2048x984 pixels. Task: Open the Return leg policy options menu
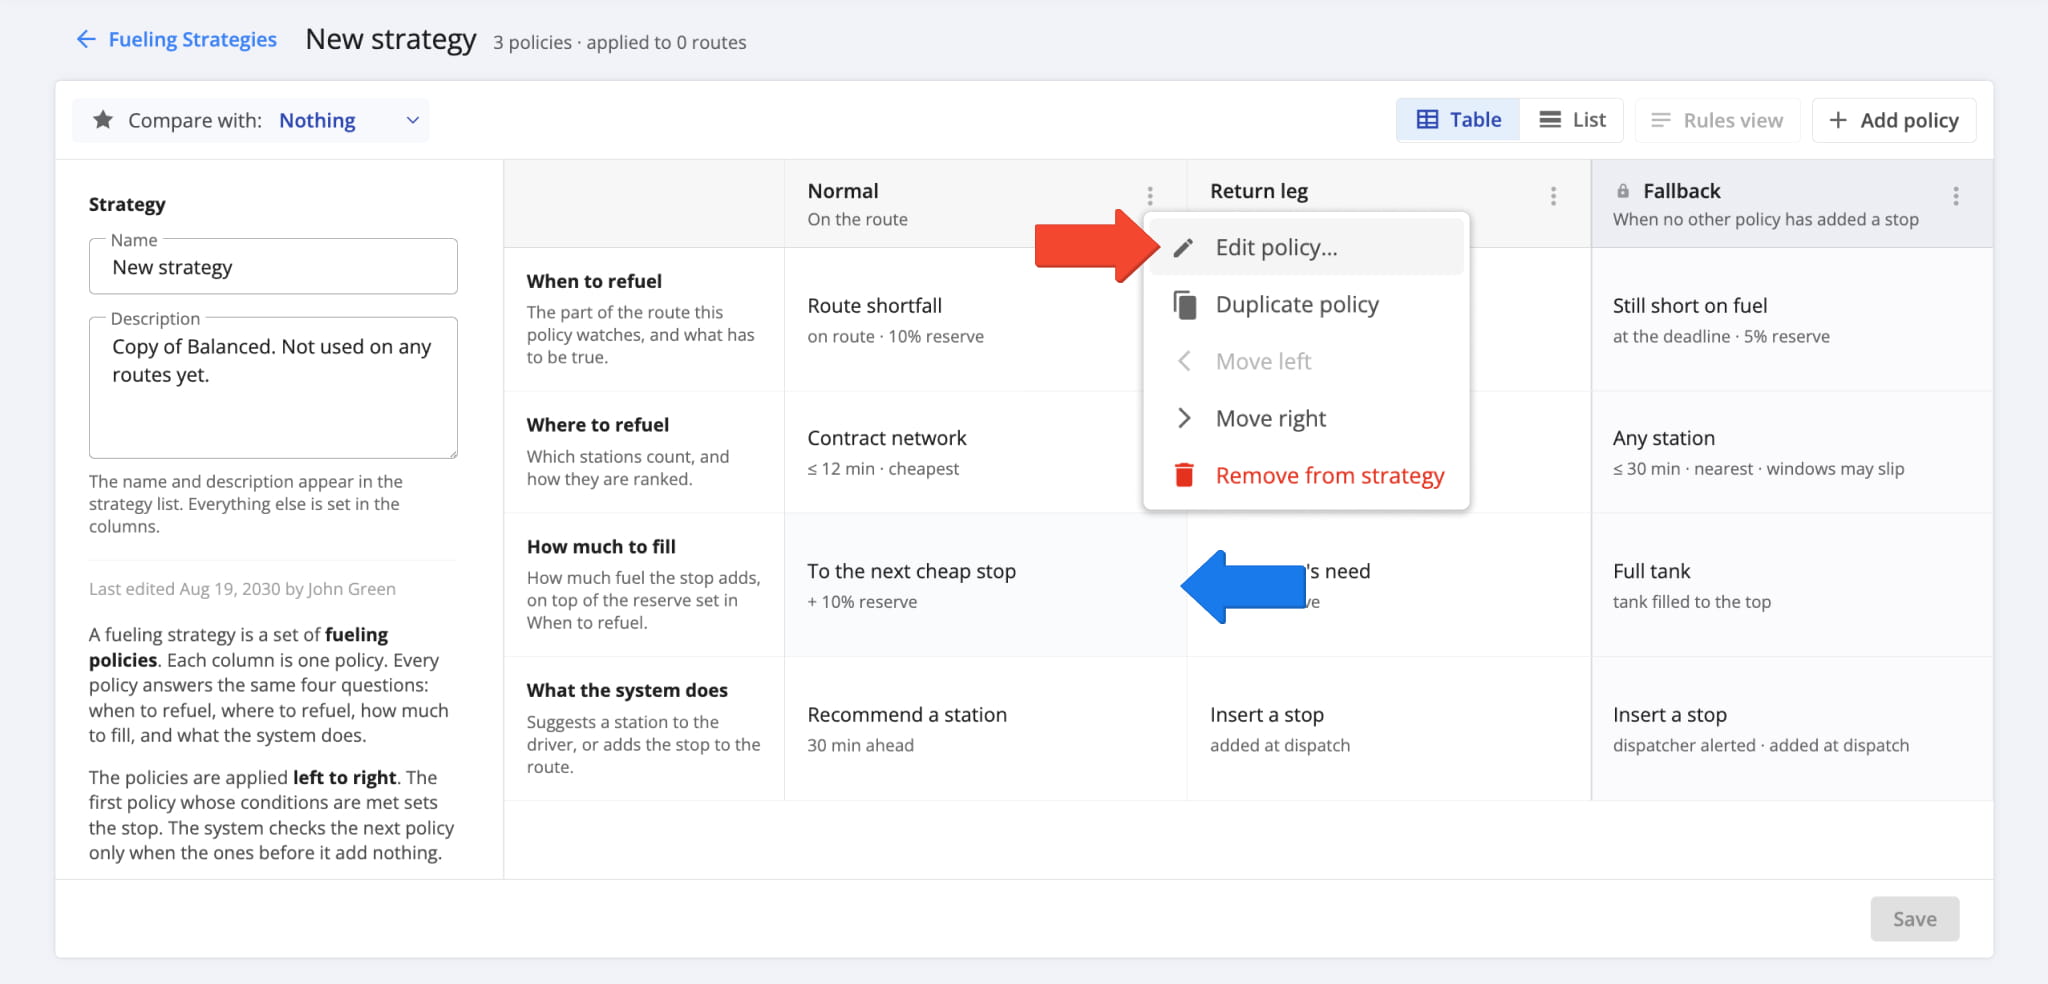[x=1553, y=196]
